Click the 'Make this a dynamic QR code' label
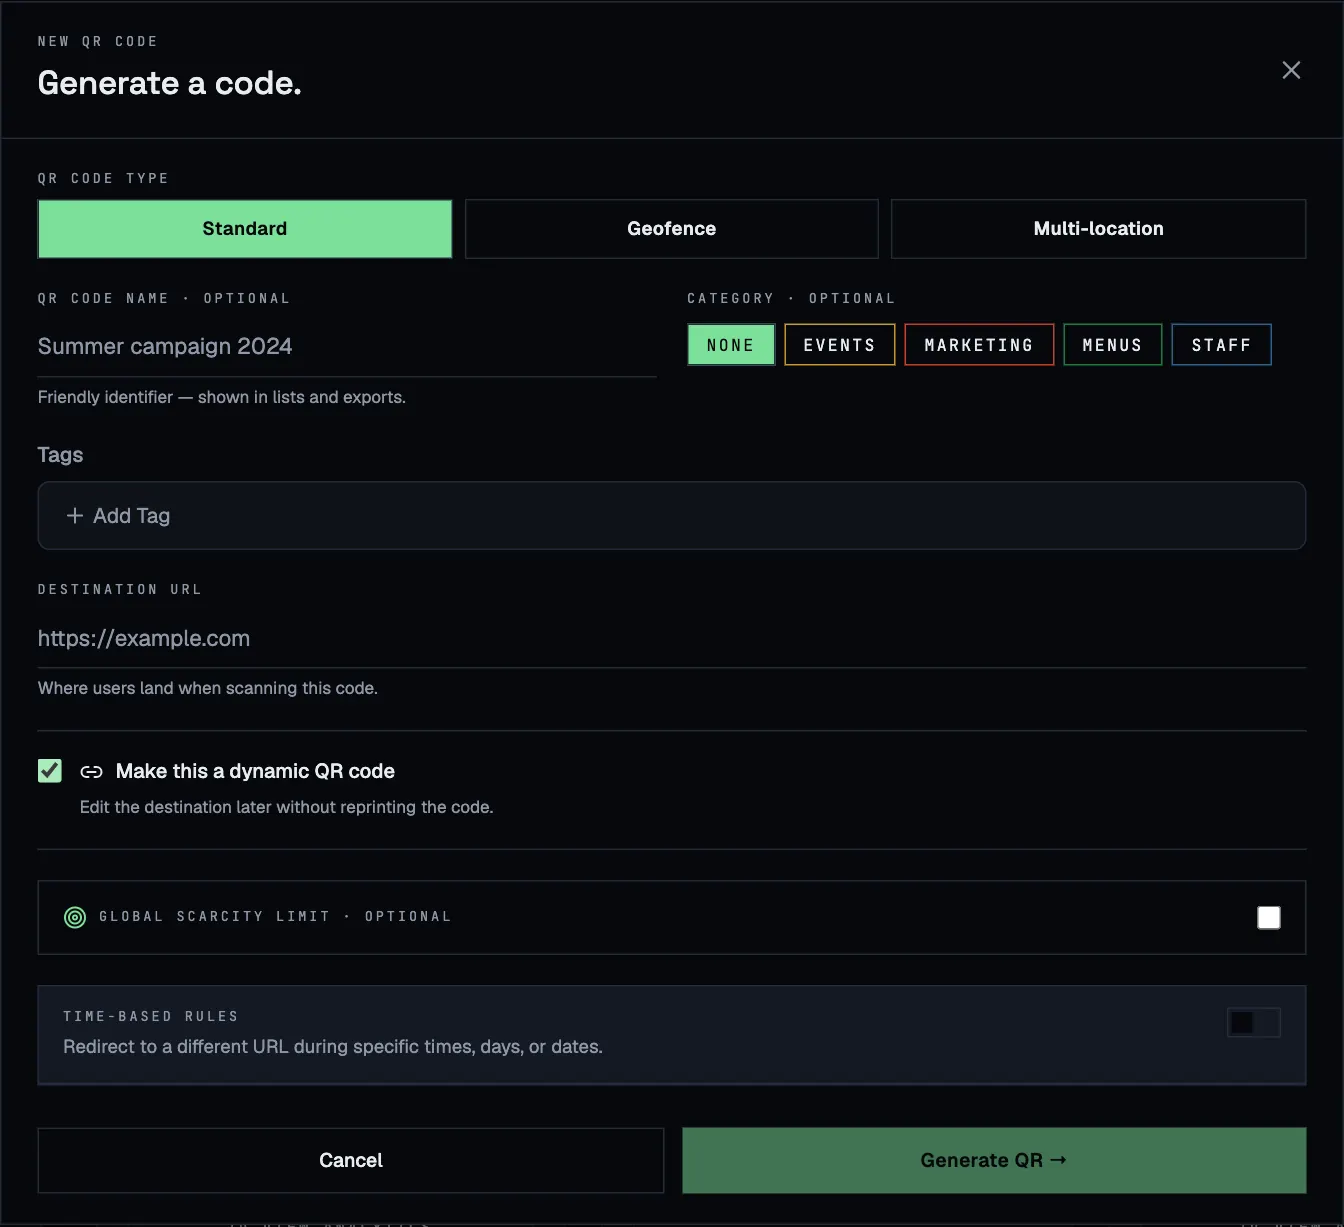 [255, 771]
